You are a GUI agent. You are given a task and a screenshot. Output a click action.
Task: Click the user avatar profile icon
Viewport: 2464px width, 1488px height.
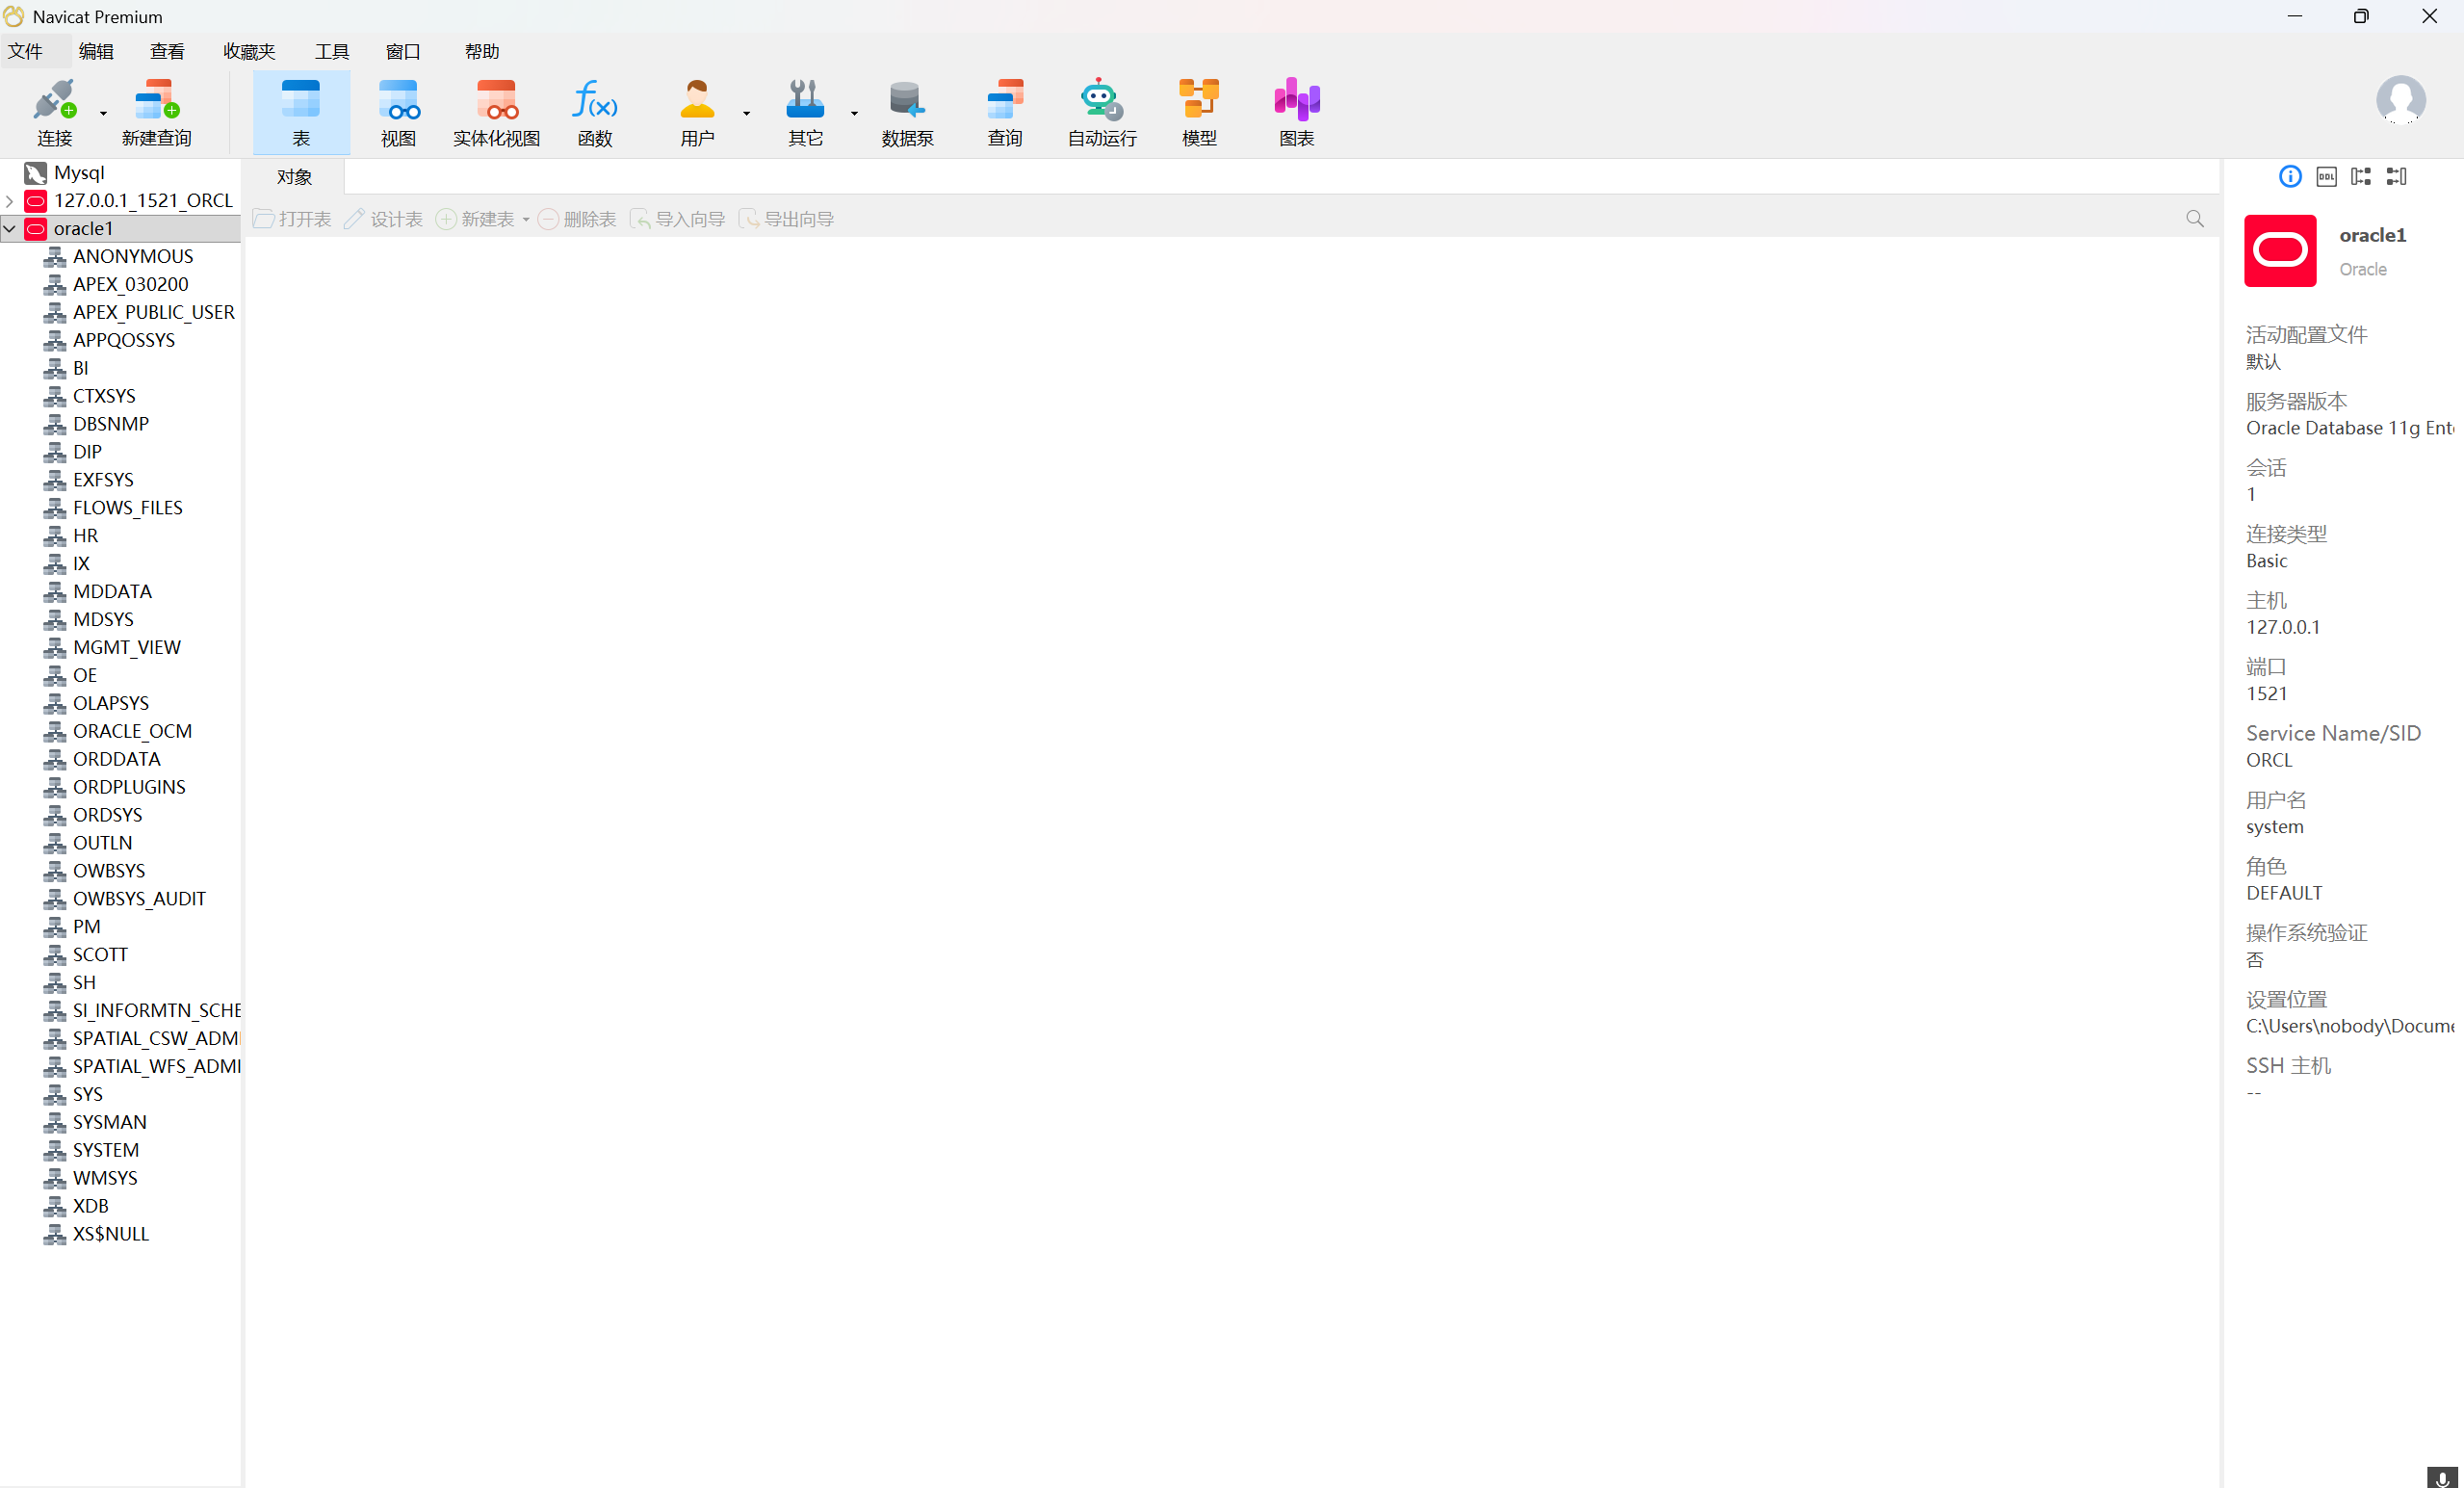(x=2400, y=101)
